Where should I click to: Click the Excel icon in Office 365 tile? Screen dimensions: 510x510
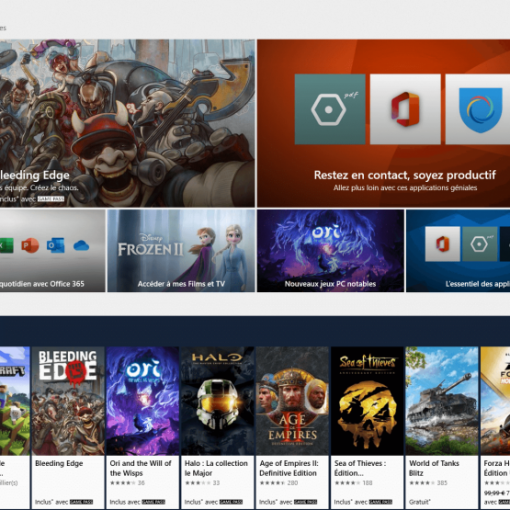click(6, 246)
